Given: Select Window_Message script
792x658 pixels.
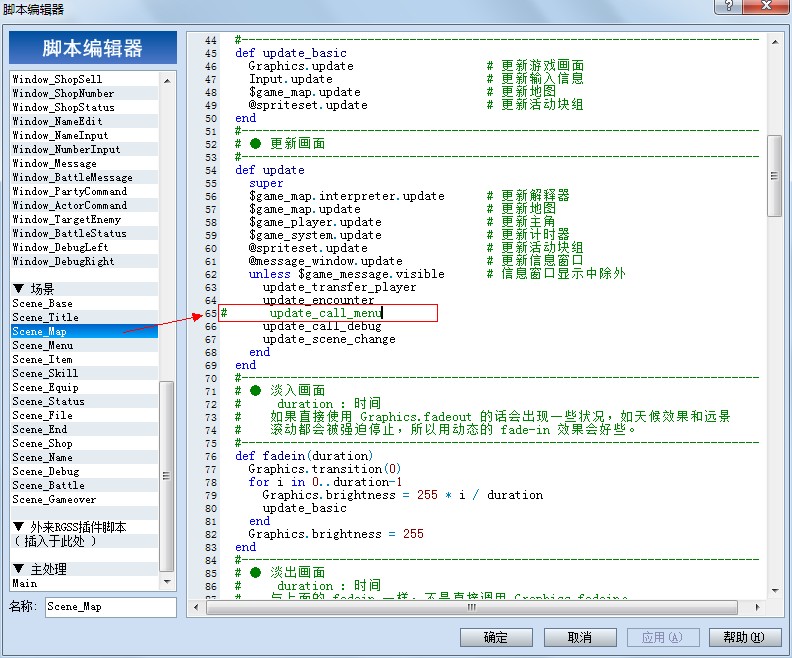Looking at the screenshot, I should 84,164.
